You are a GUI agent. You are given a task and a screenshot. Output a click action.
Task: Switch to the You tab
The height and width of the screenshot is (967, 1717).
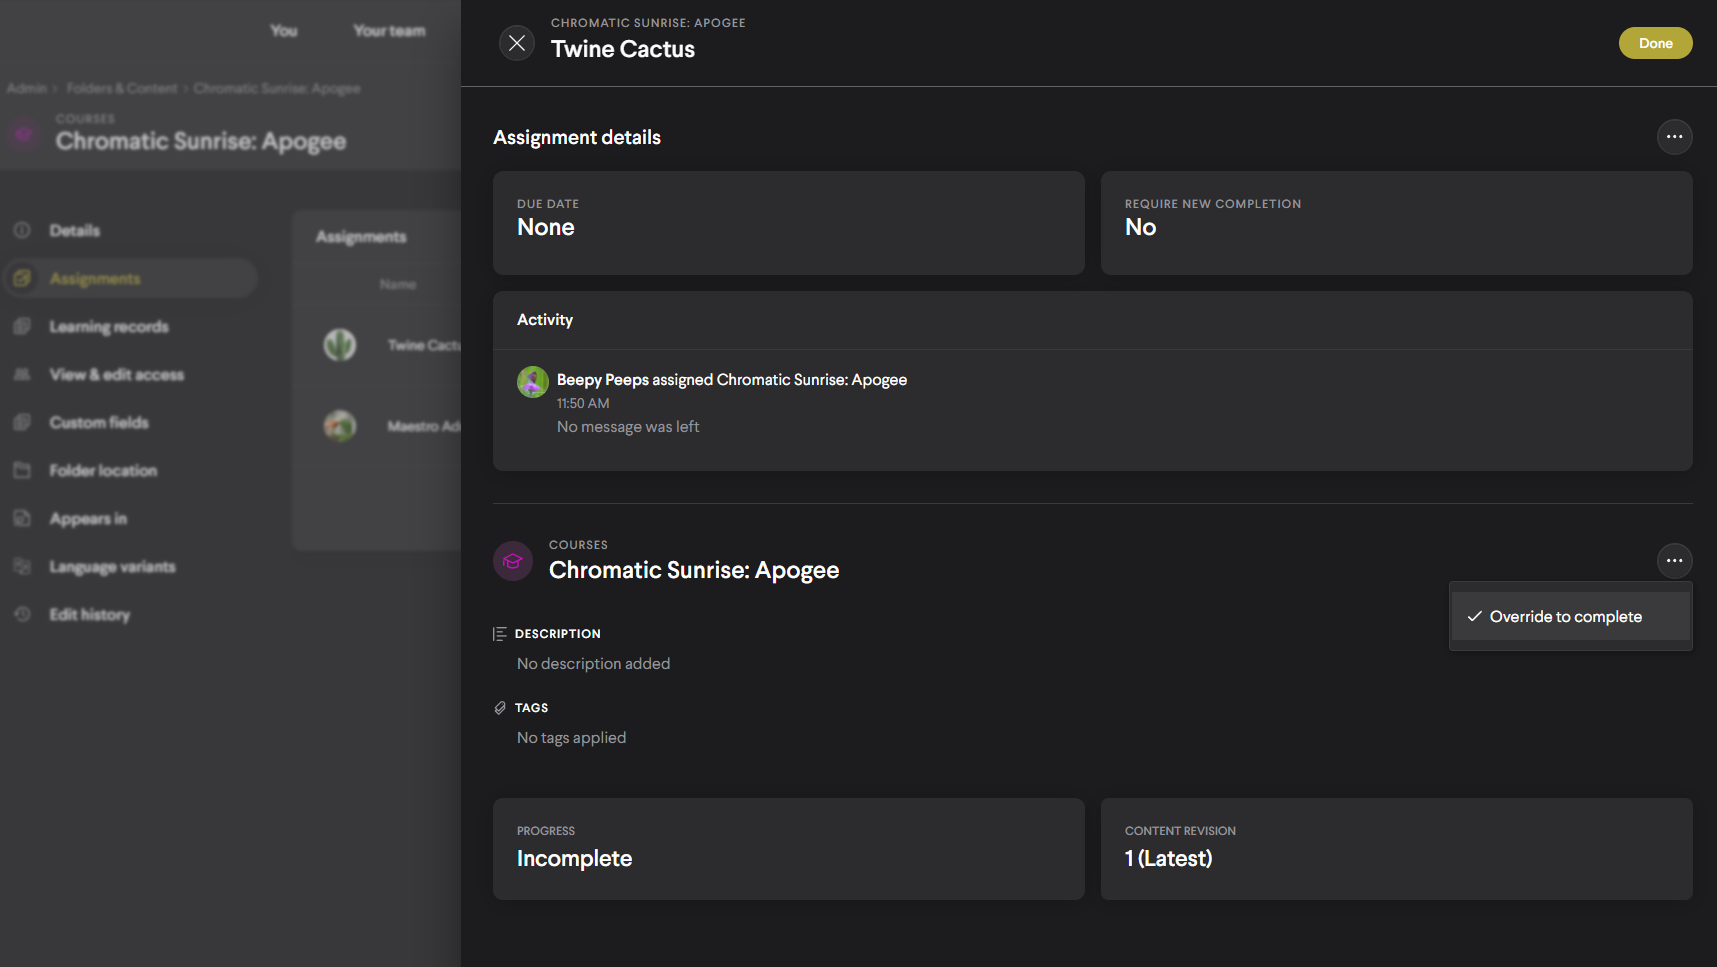284,31
